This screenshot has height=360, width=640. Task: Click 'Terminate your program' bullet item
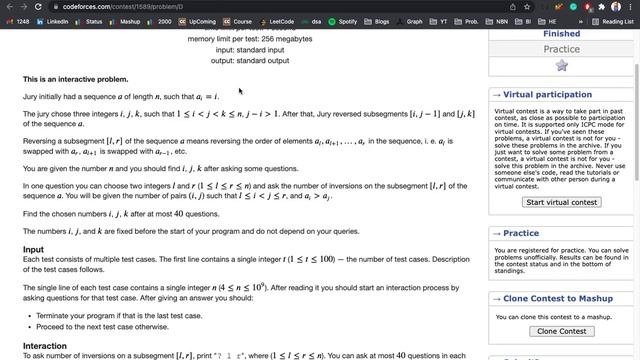[119, 316]
